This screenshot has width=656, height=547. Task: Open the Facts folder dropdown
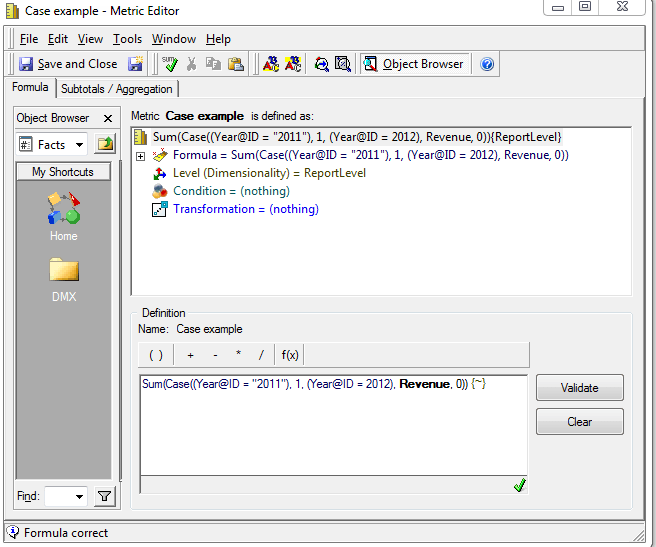(79, 145)
